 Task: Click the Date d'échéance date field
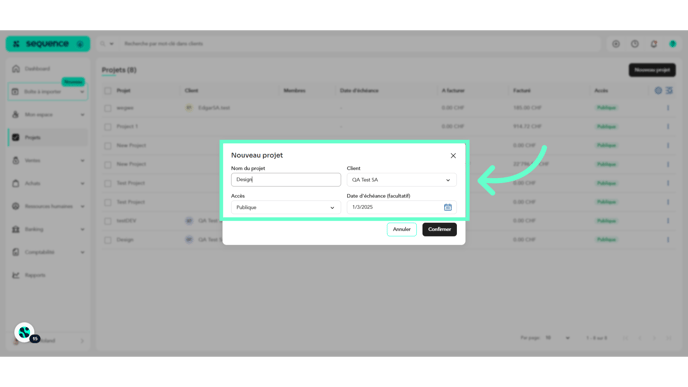coord(401,207)
